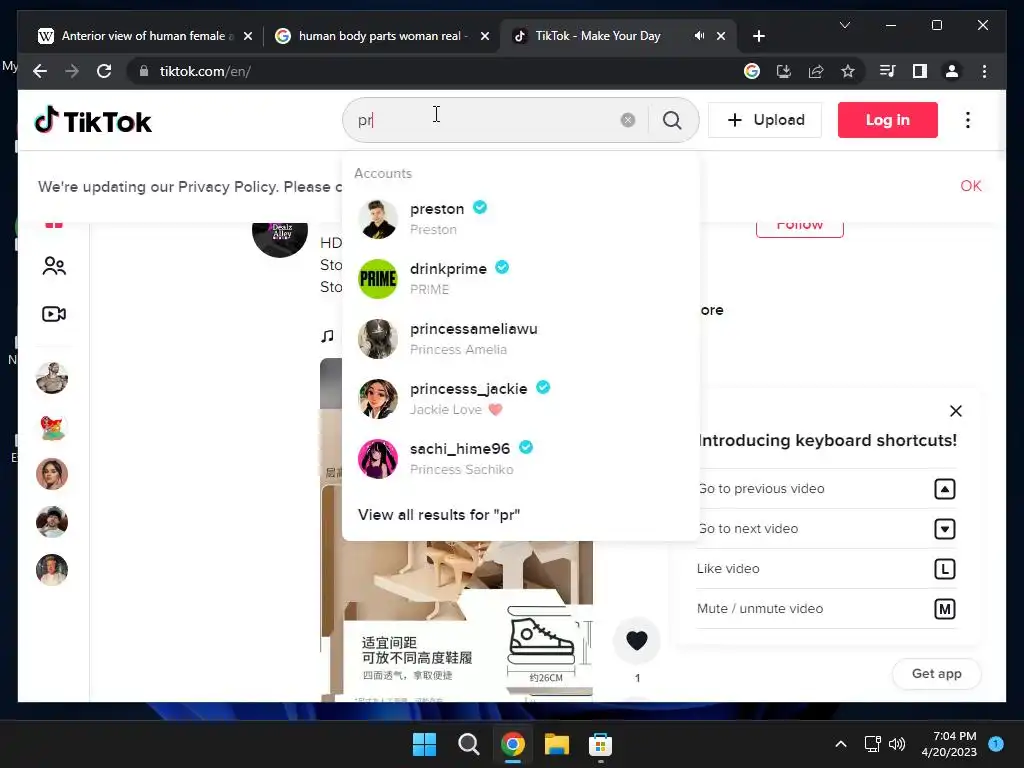
Task: Open Windows taskbar search
Action: [468, 744]
